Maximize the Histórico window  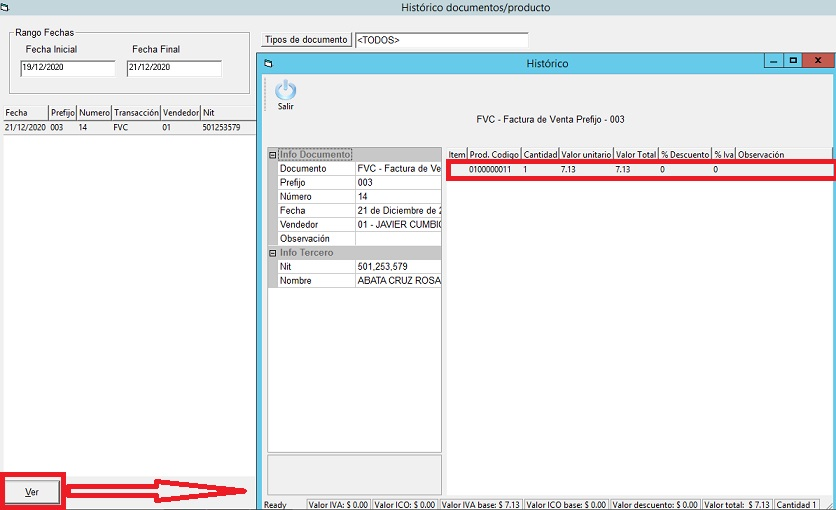pos(793,61)
